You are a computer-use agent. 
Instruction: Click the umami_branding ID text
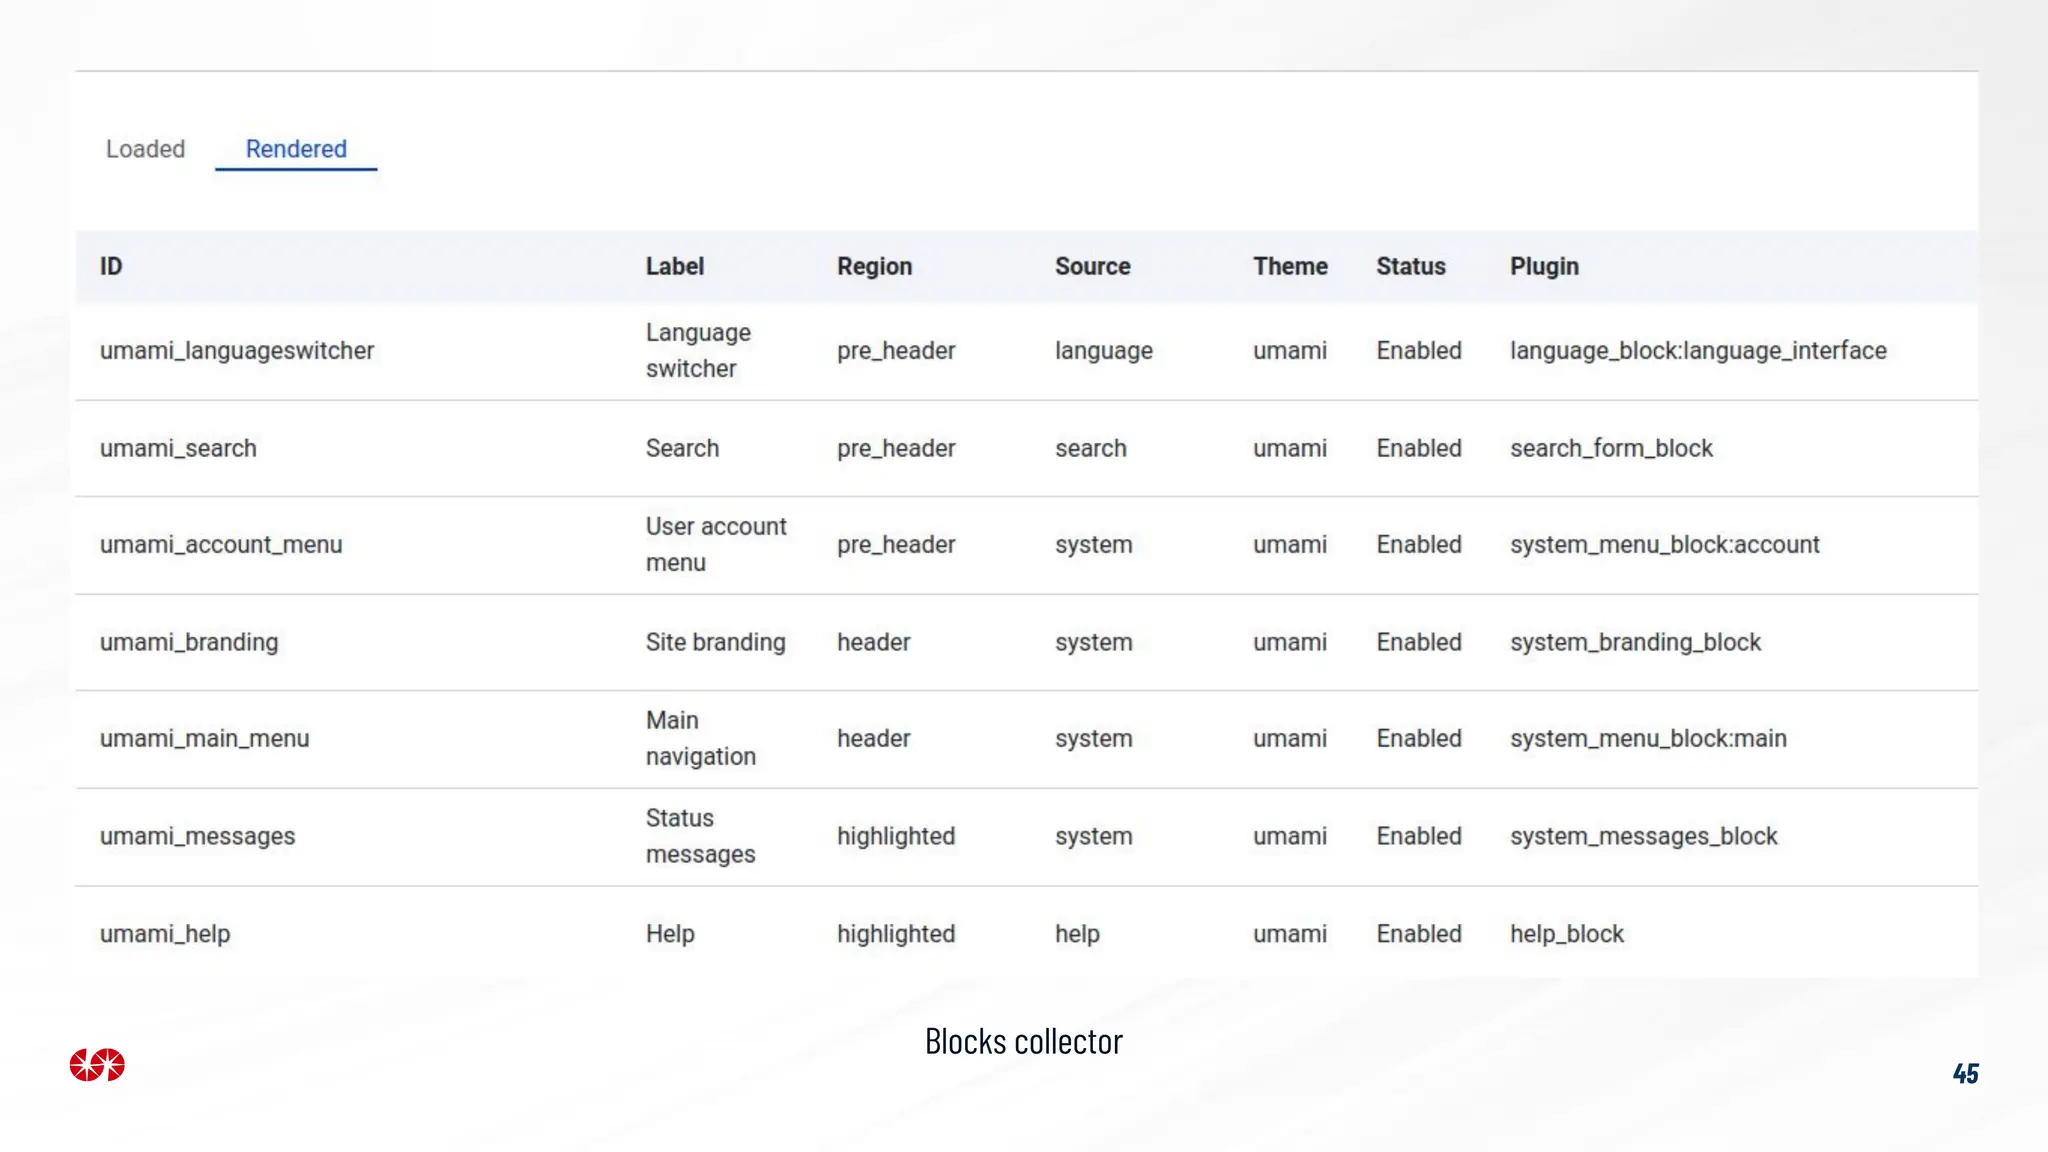[189, 643]
